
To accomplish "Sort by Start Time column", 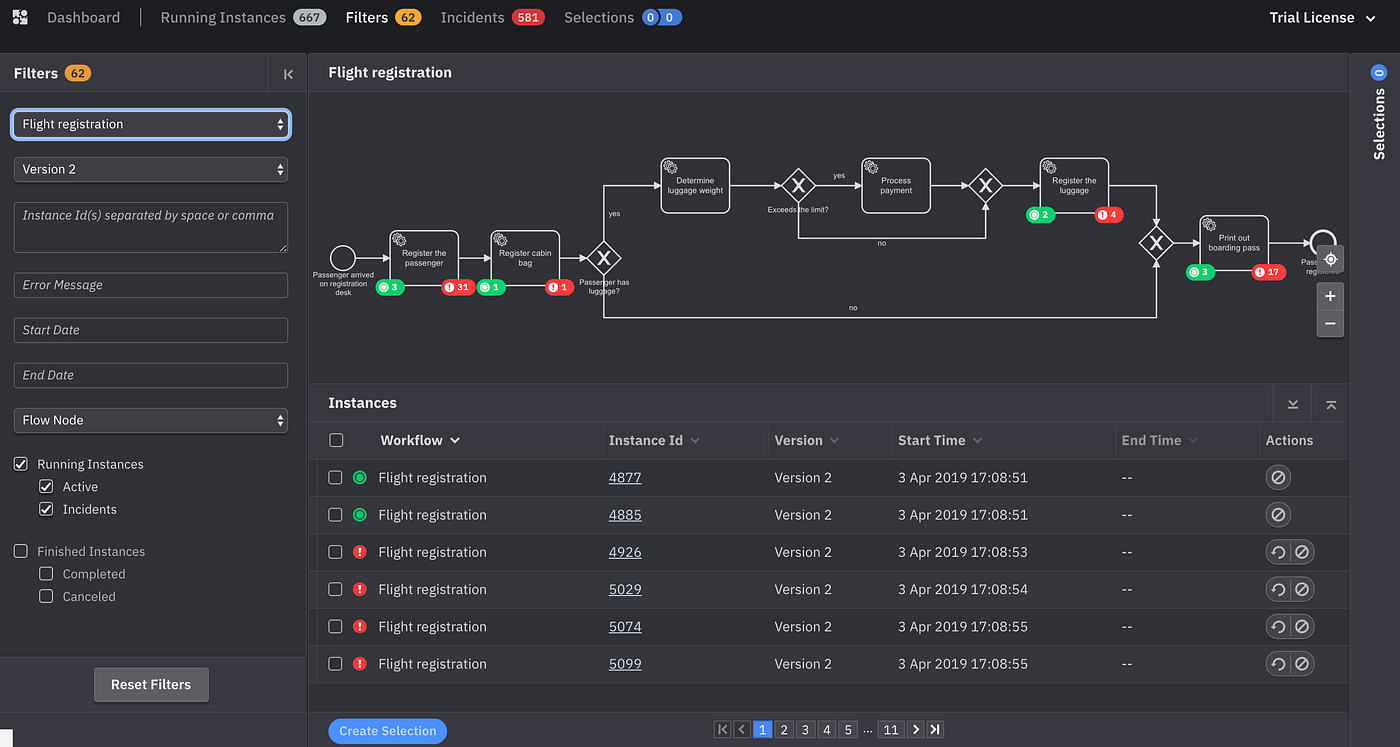I will pos(940,440).
